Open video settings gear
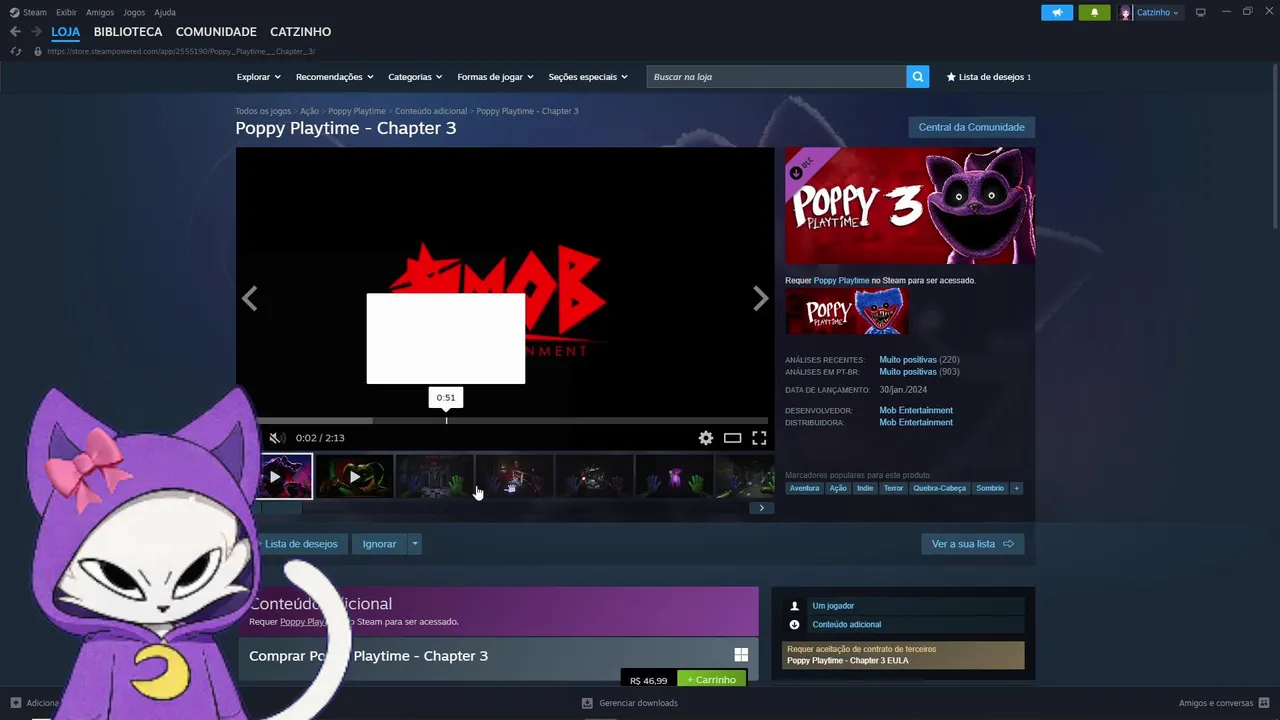 [706, 438]
